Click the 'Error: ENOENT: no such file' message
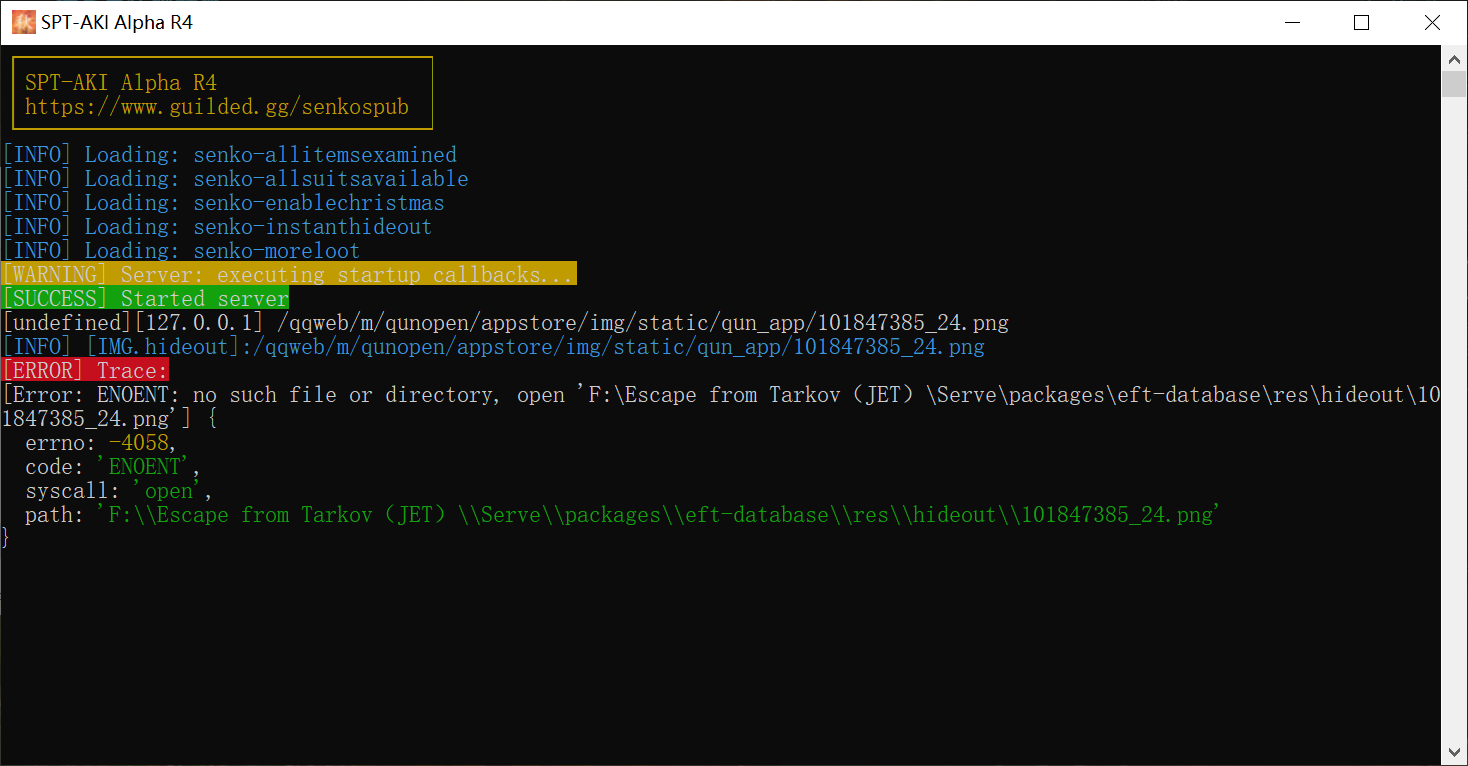Viewport: 1468px width, 766px height. (x=721, y=407)
